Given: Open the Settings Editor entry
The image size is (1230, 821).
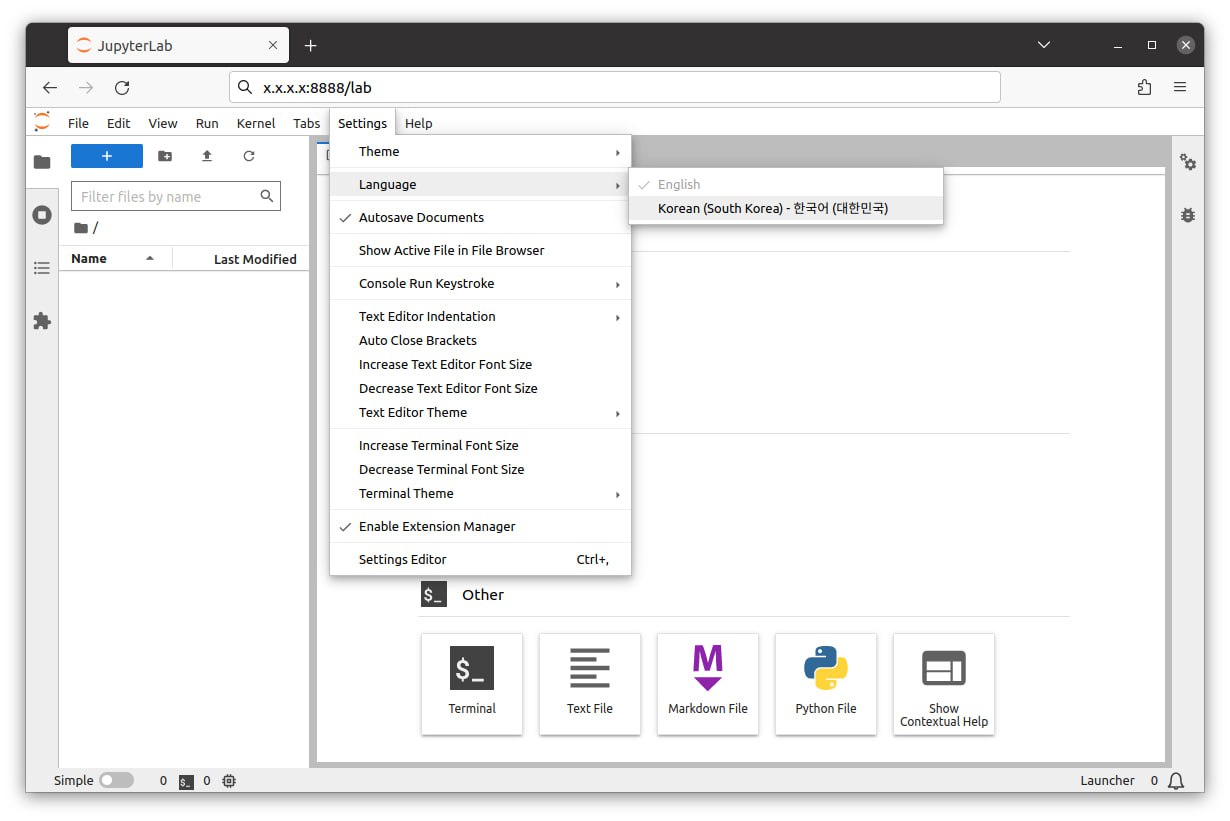Looking at the screenshot, I should pos(480,559).
